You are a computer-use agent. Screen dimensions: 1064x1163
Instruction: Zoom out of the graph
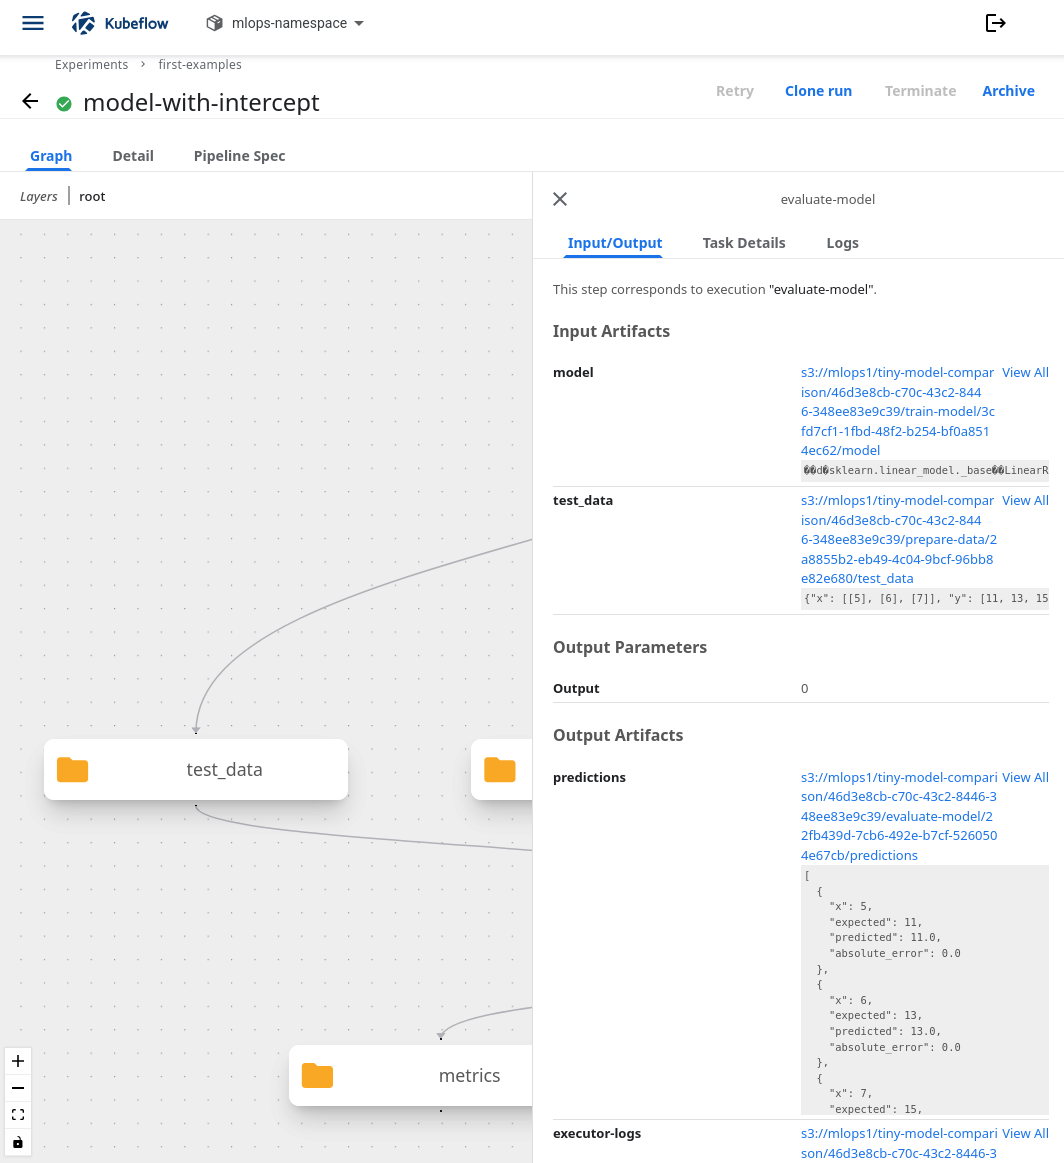tap(18, 1088)
